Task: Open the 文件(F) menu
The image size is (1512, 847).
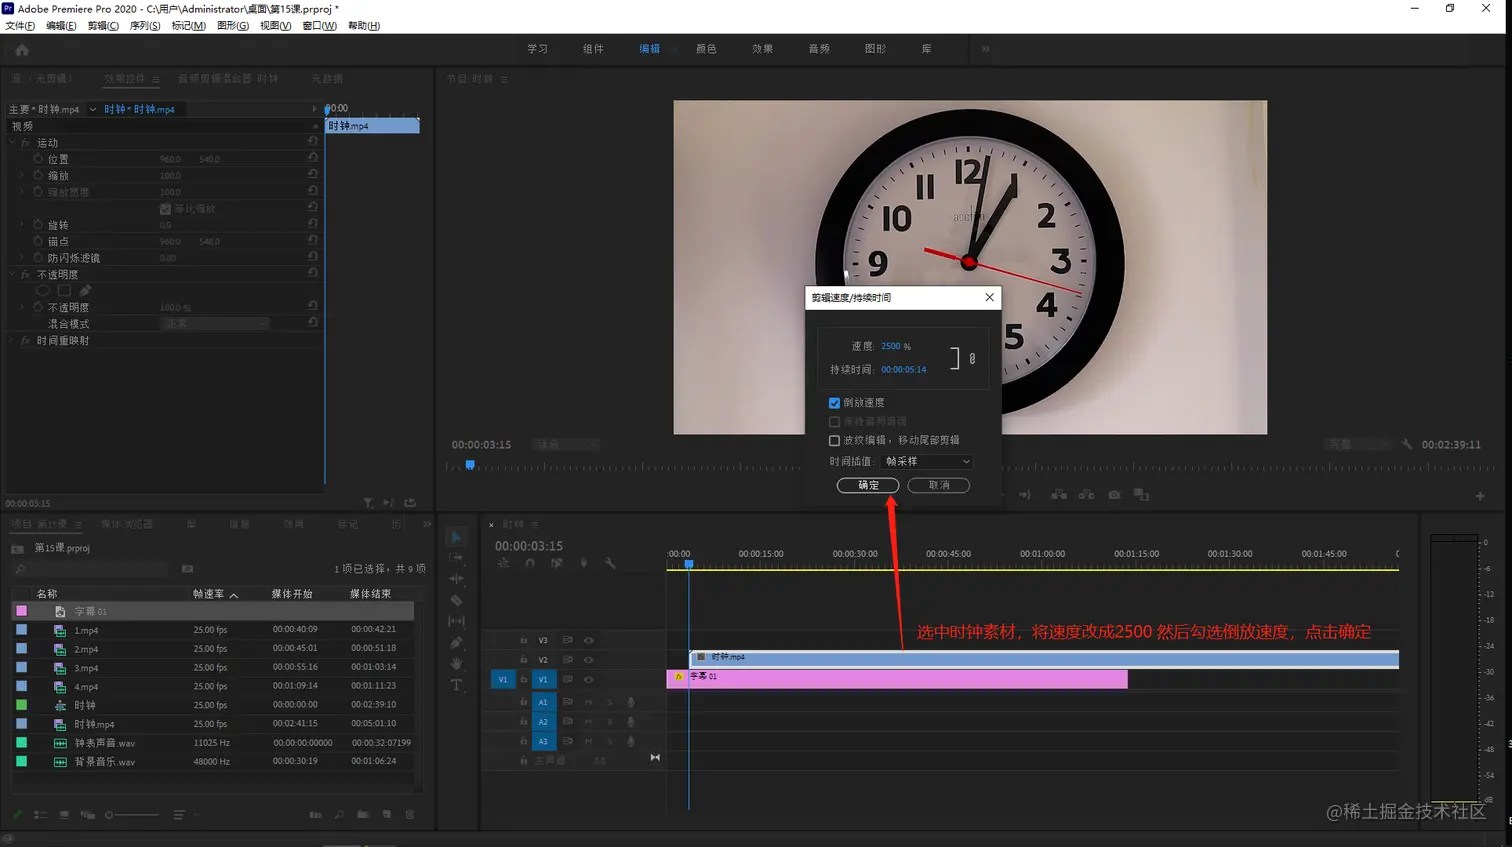Action: (x=20, y=26)
